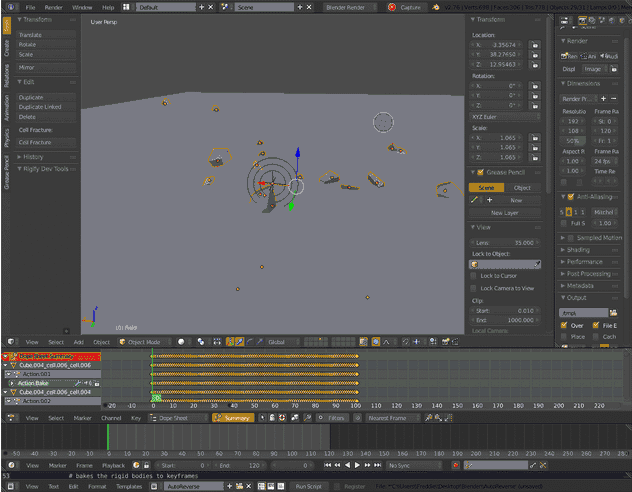Enable Placeholders output checkbox

coord(564,336)
